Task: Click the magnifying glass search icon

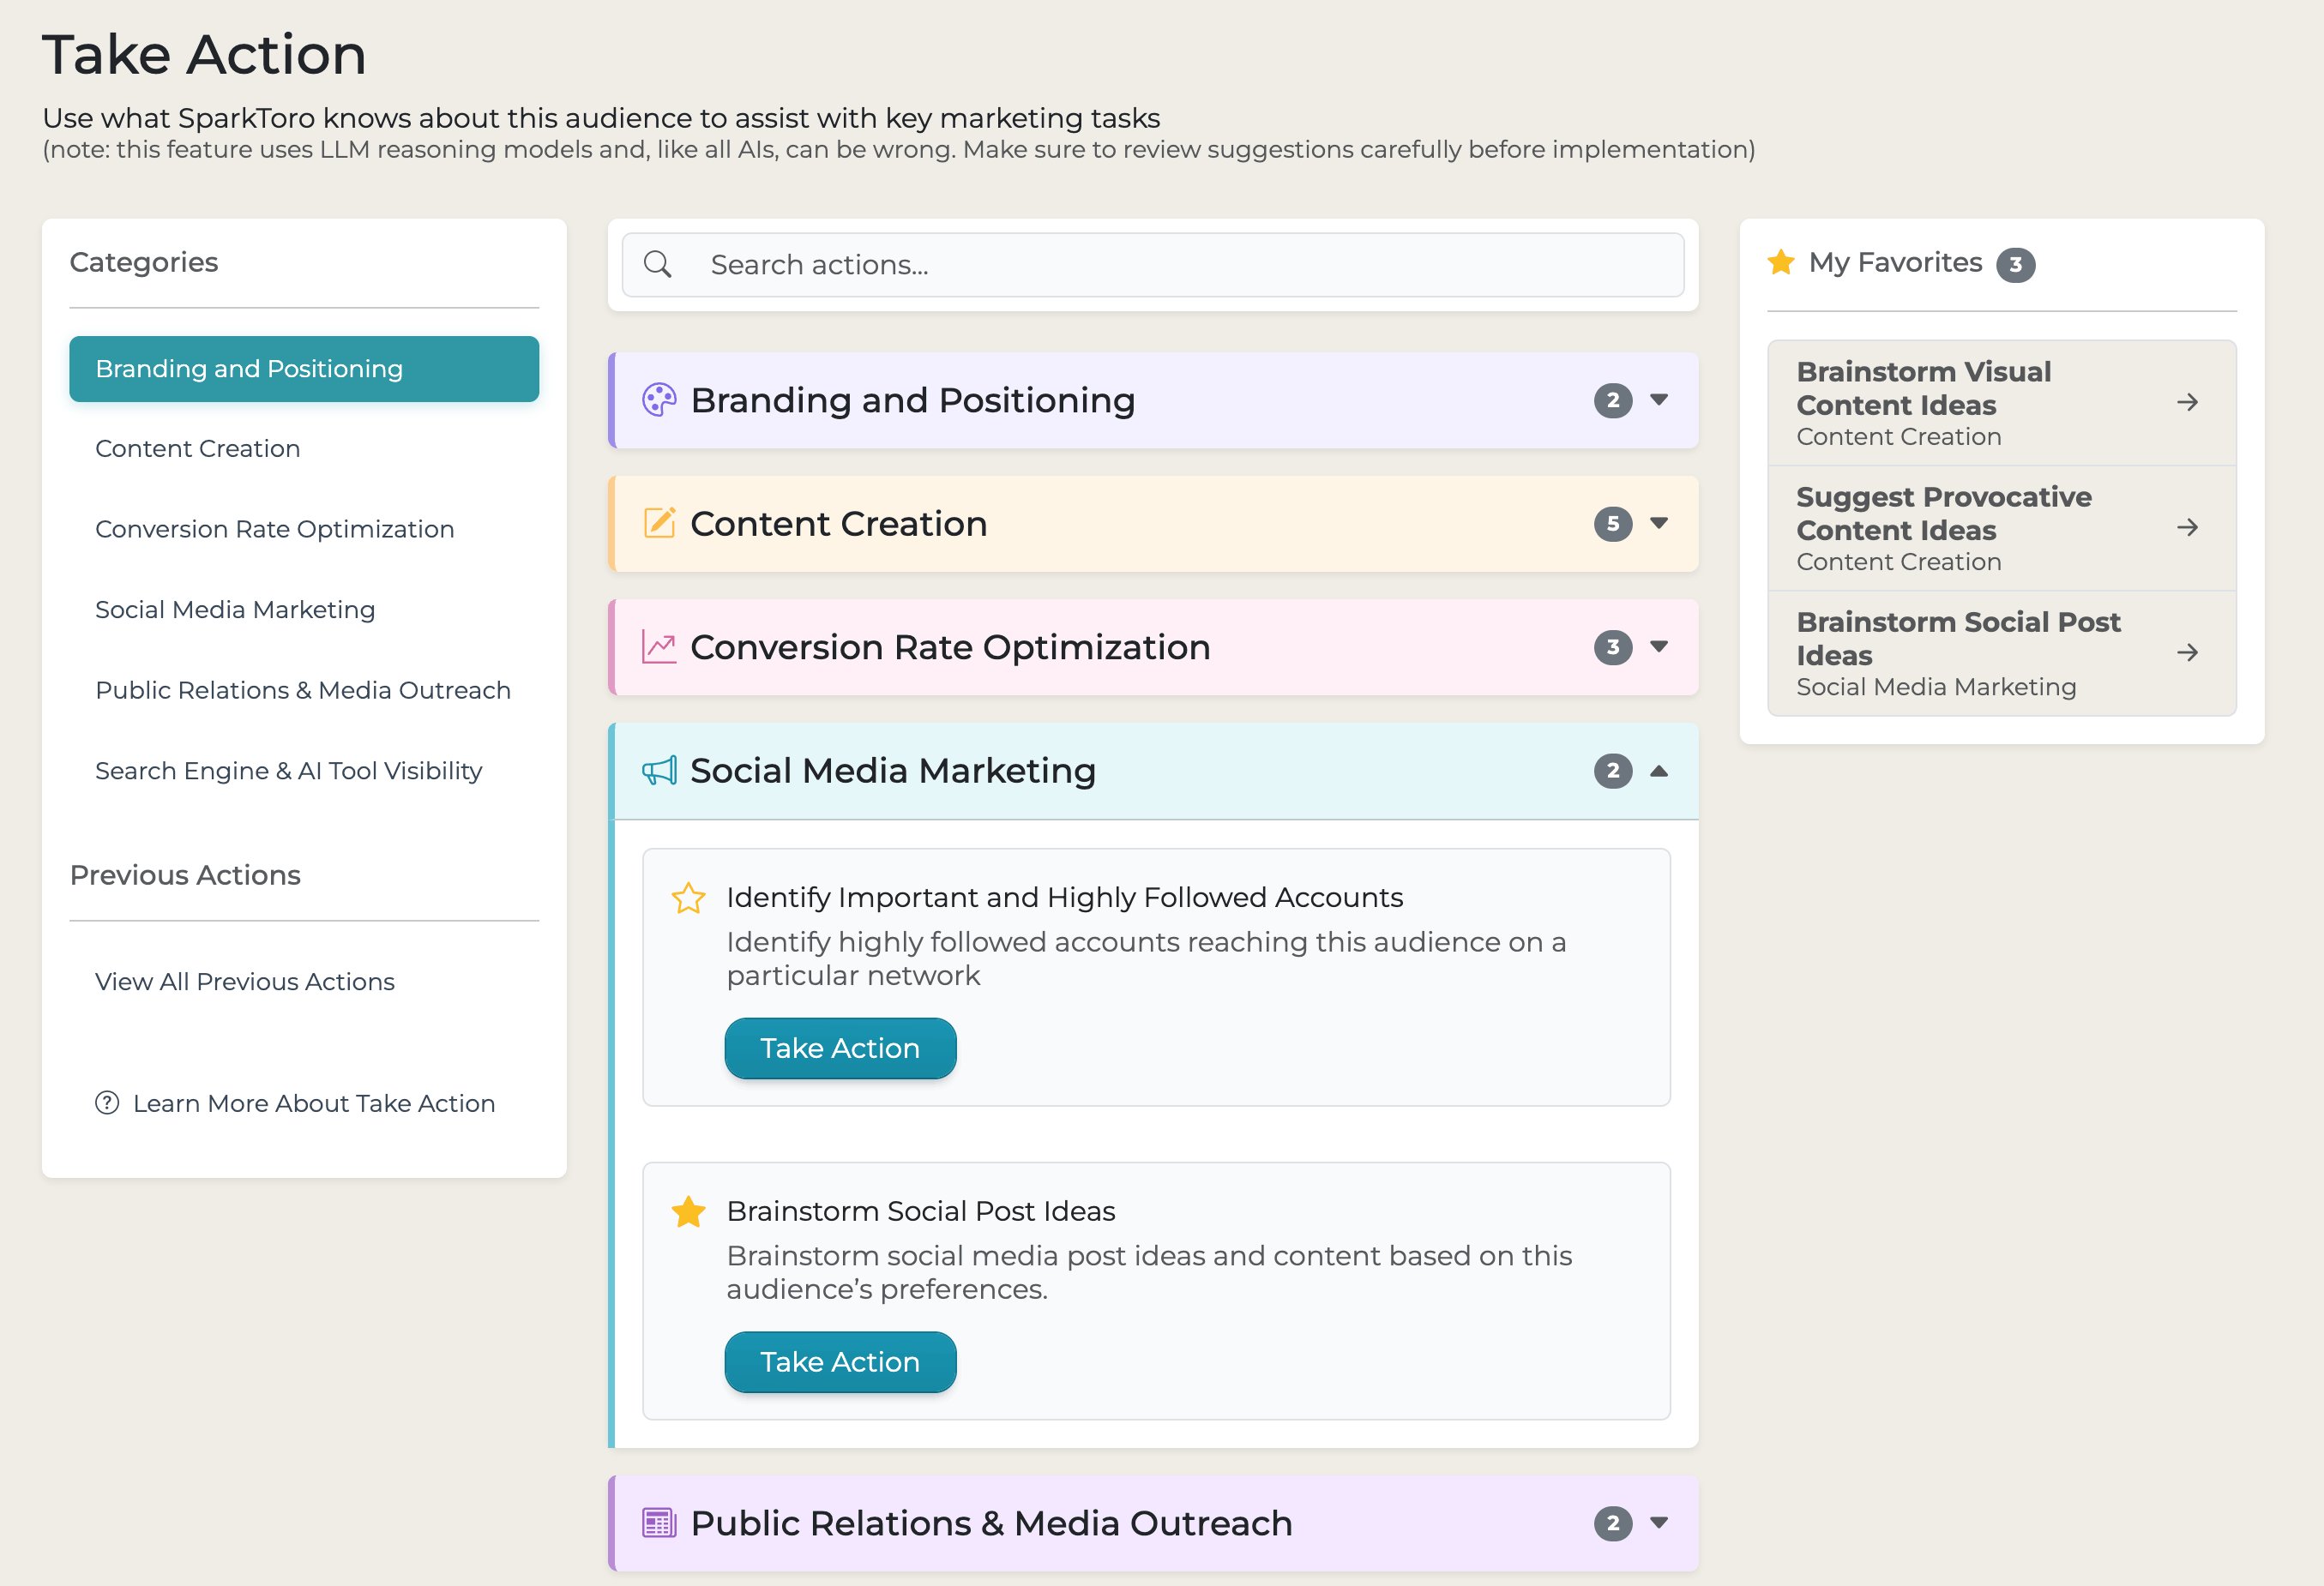Action: (658, 265)
